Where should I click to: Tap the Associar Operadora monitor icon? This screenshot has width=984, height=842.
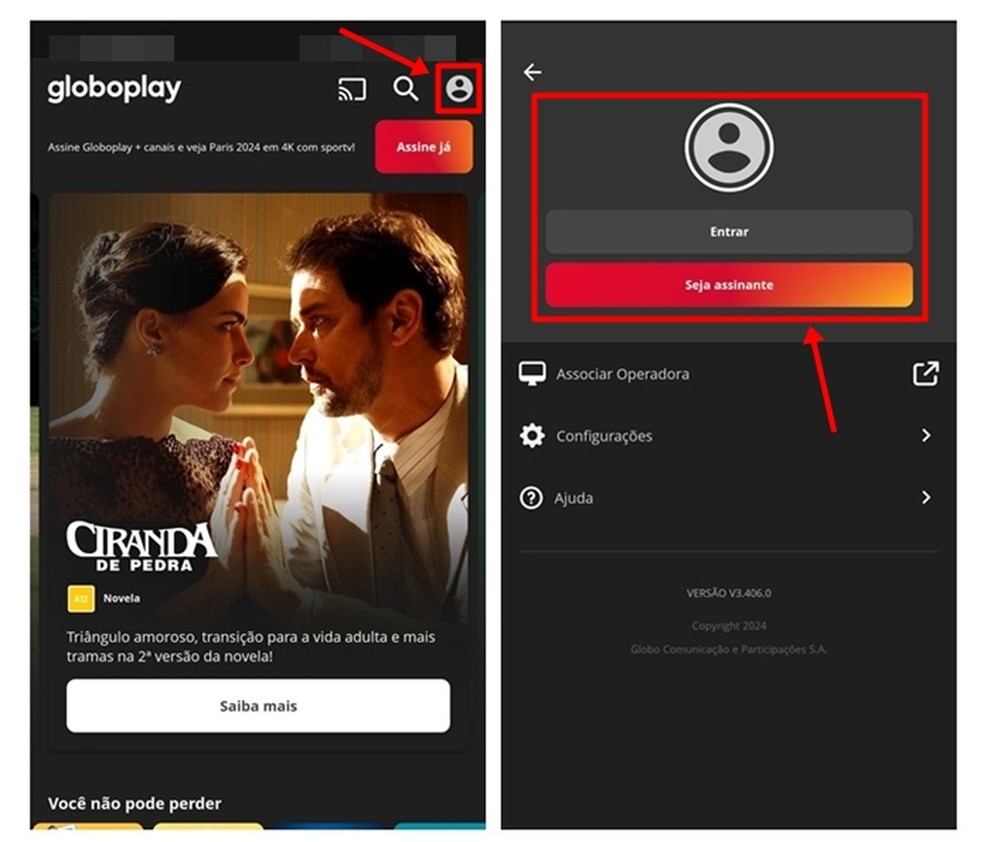[x=533, y=373]
